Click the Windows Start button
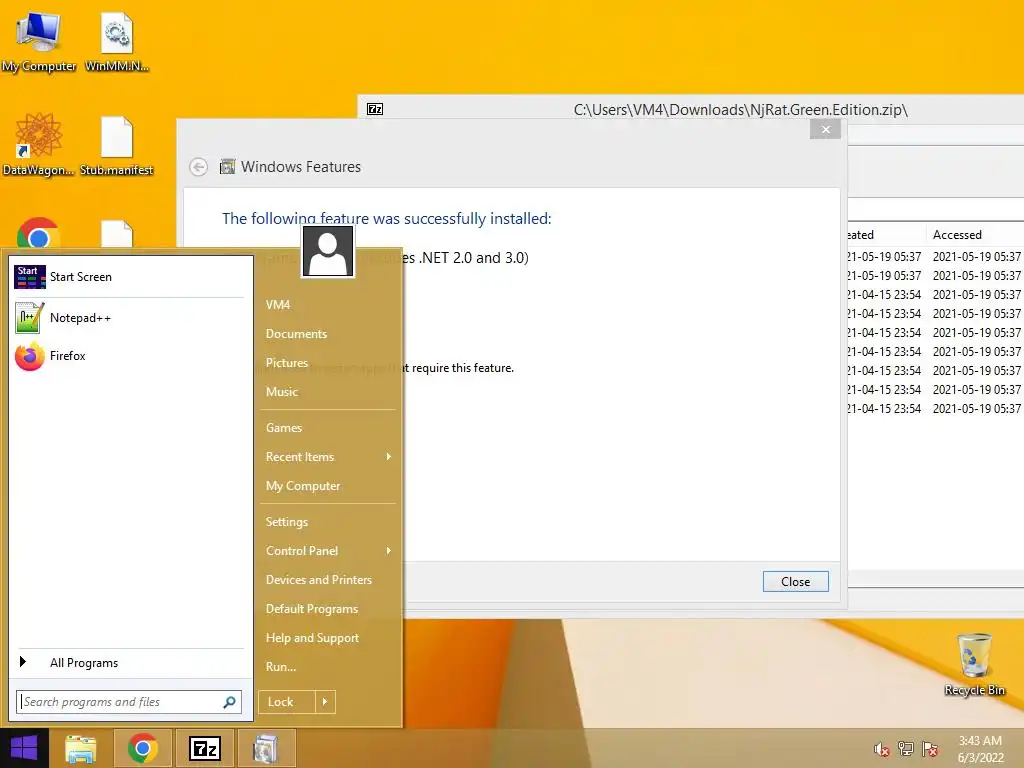1024x768 pixels. pyautogui.click(x=24, y=748)
